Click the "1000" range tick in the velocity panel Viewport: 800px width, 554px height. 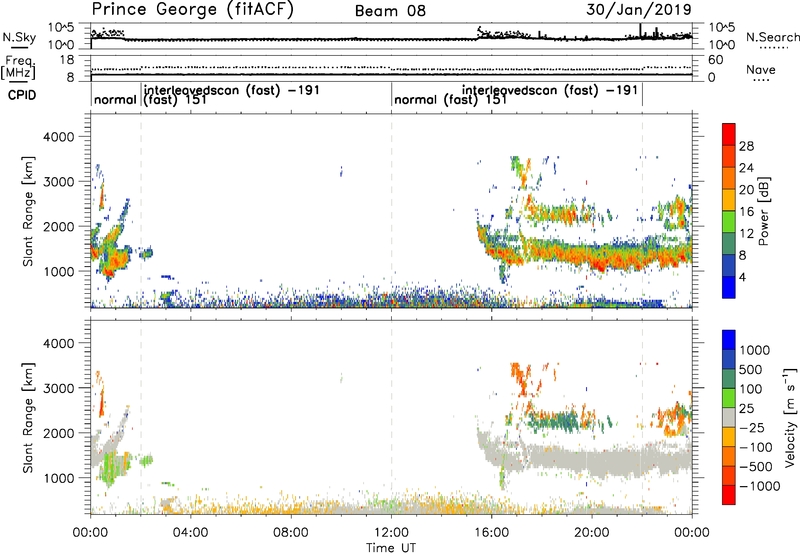59,478
